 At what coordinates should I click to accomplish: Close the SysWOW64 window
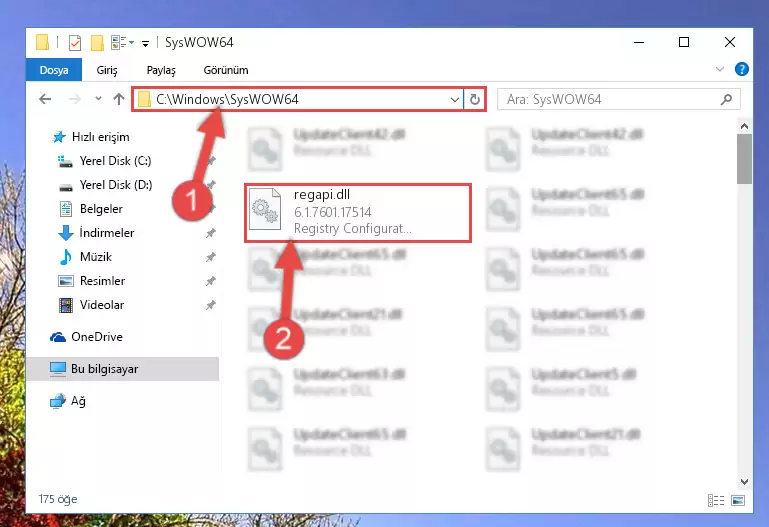[x=729, y=43]
